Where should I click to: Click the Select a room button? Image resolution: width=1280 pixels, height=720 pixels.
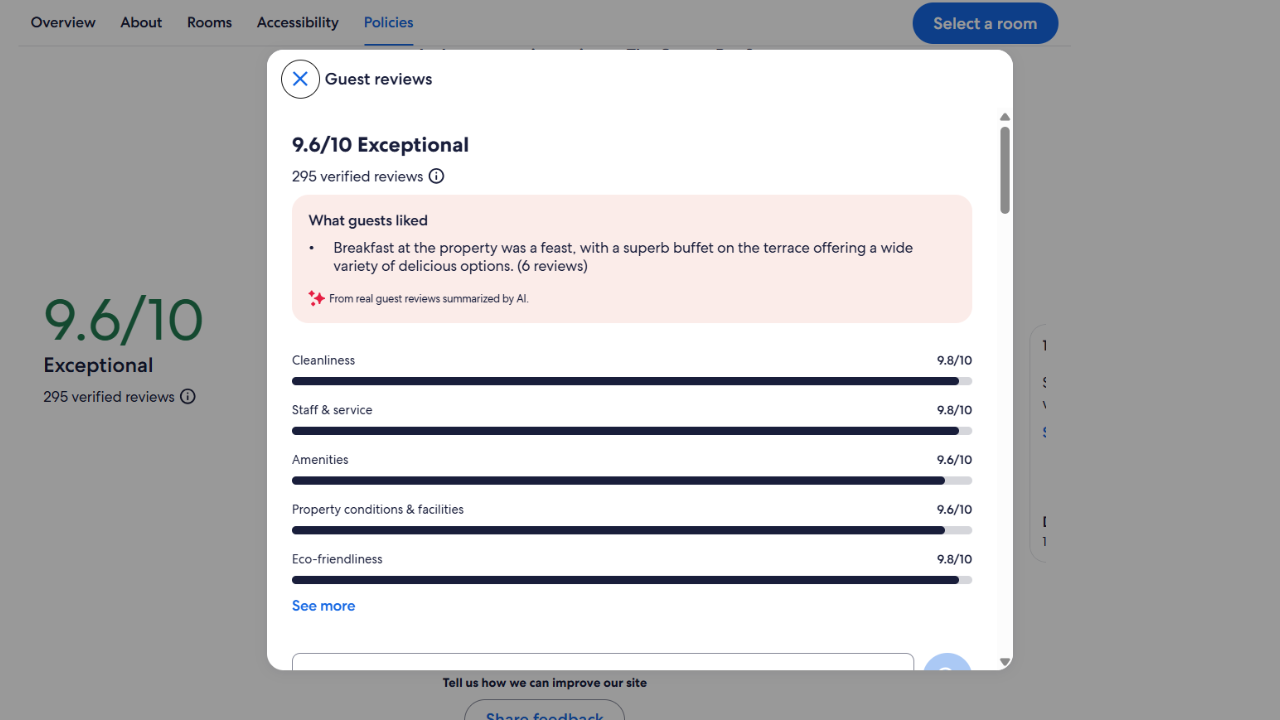coord(985,23)
